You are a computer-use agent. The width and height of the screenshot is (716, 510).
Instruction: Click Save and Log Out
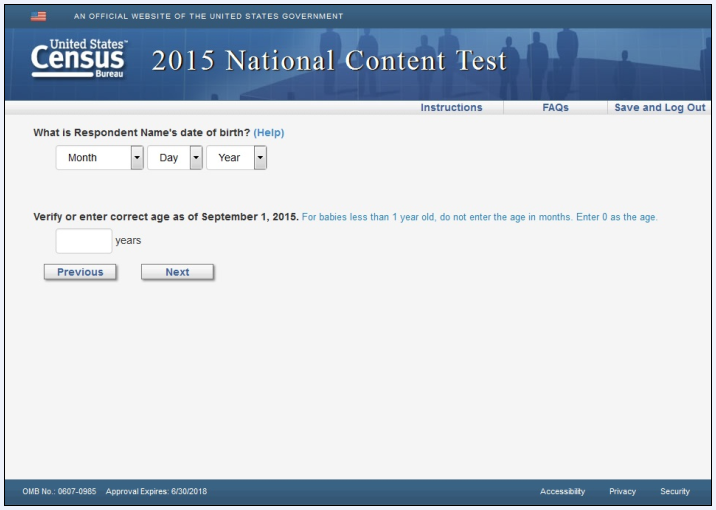(660, 107)
